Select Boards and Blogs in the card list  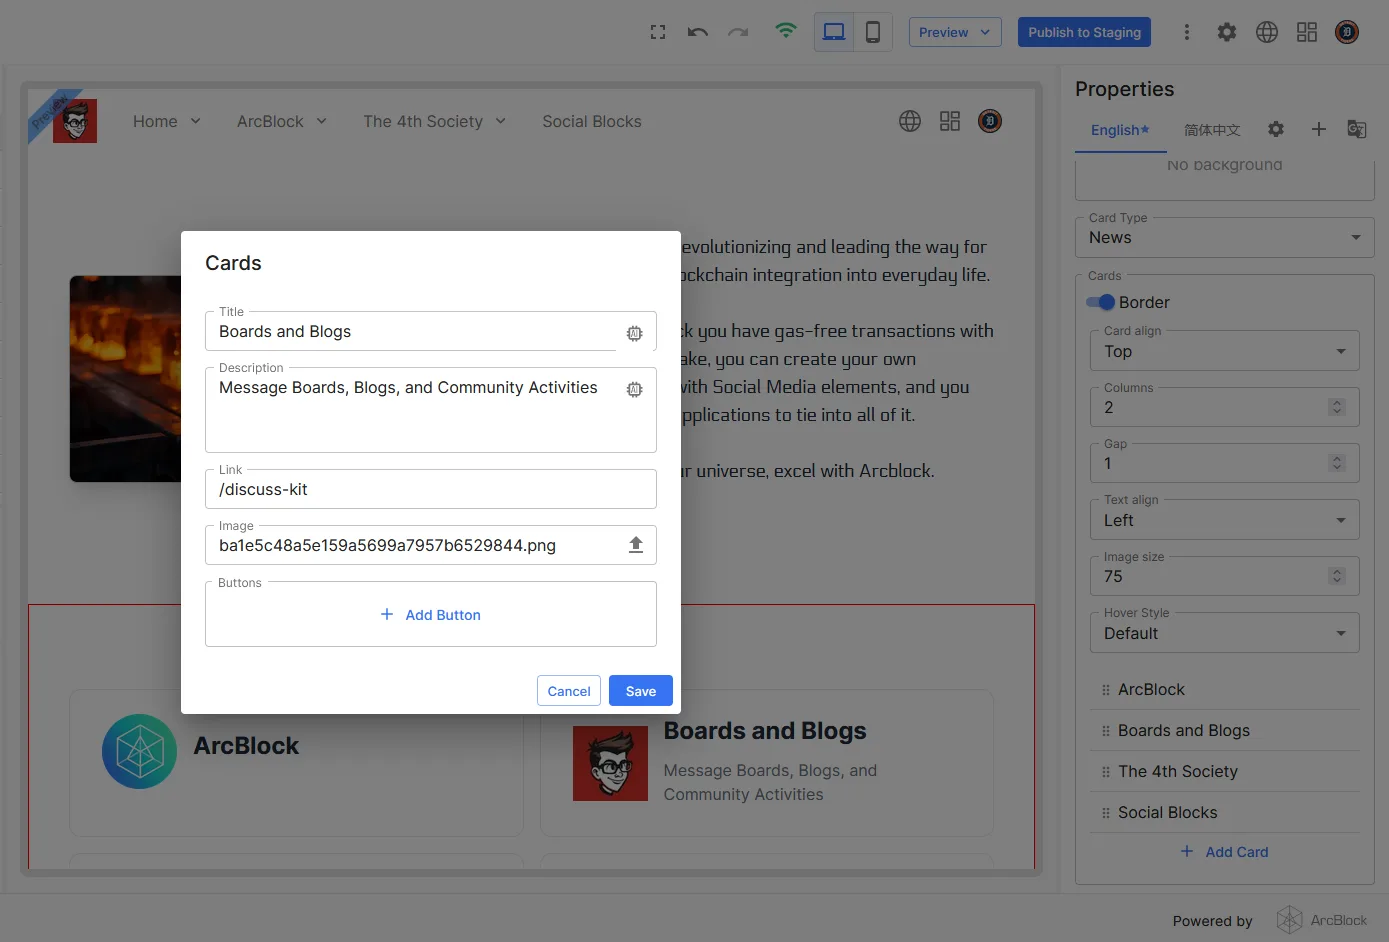1225,730
